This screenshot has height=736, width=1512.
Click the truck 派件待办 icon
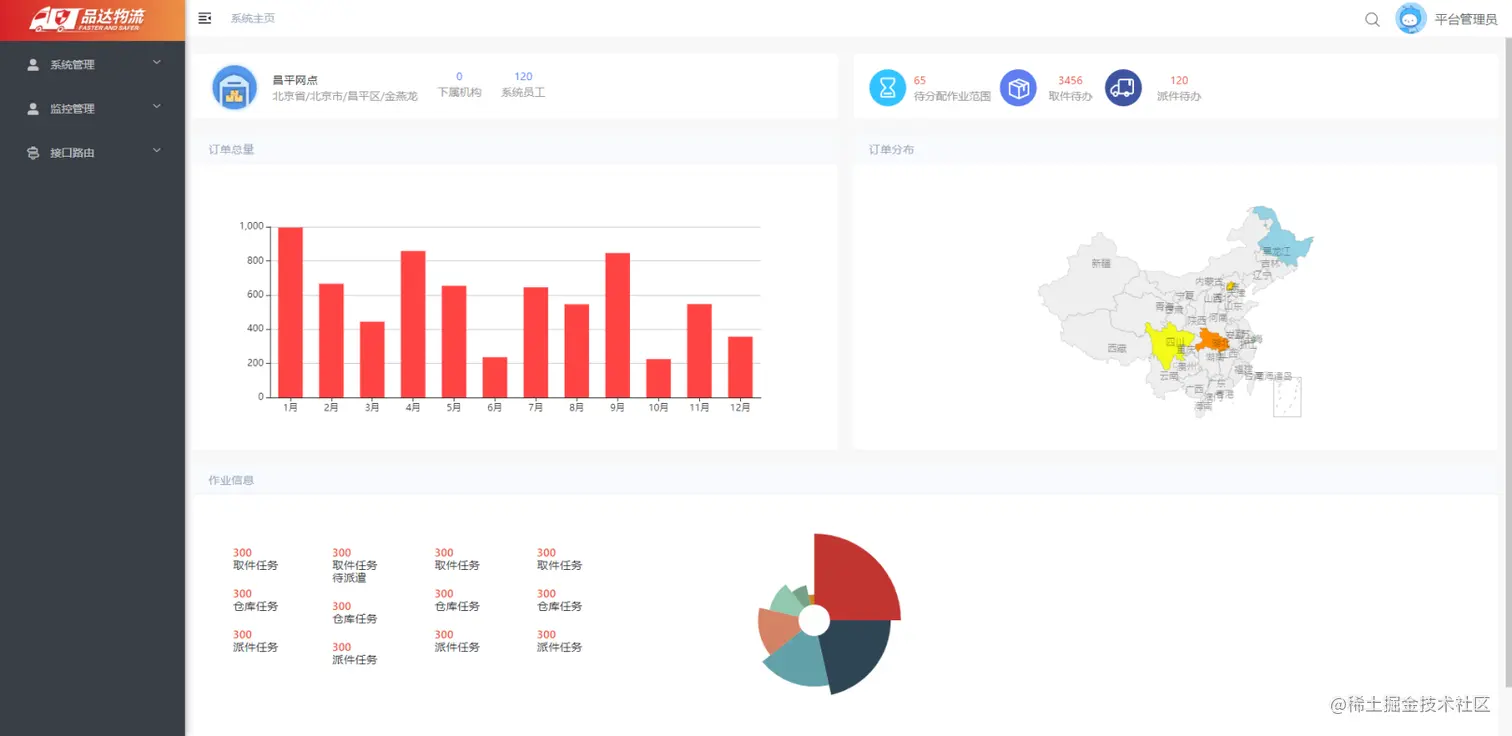1123,88
